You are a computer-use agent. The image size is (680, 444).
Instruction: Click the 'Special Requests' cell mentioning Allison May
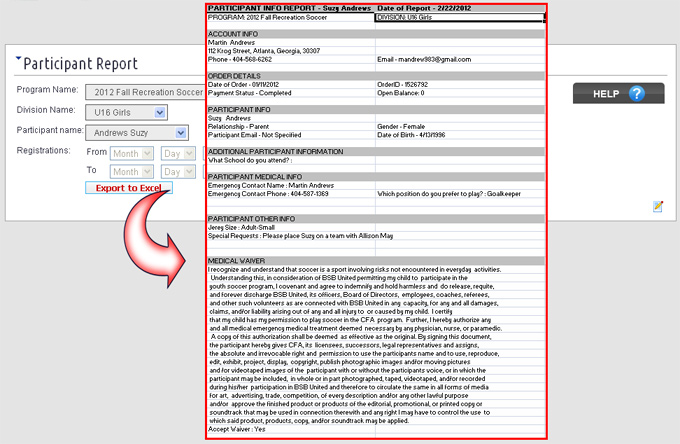coord(301,236)
